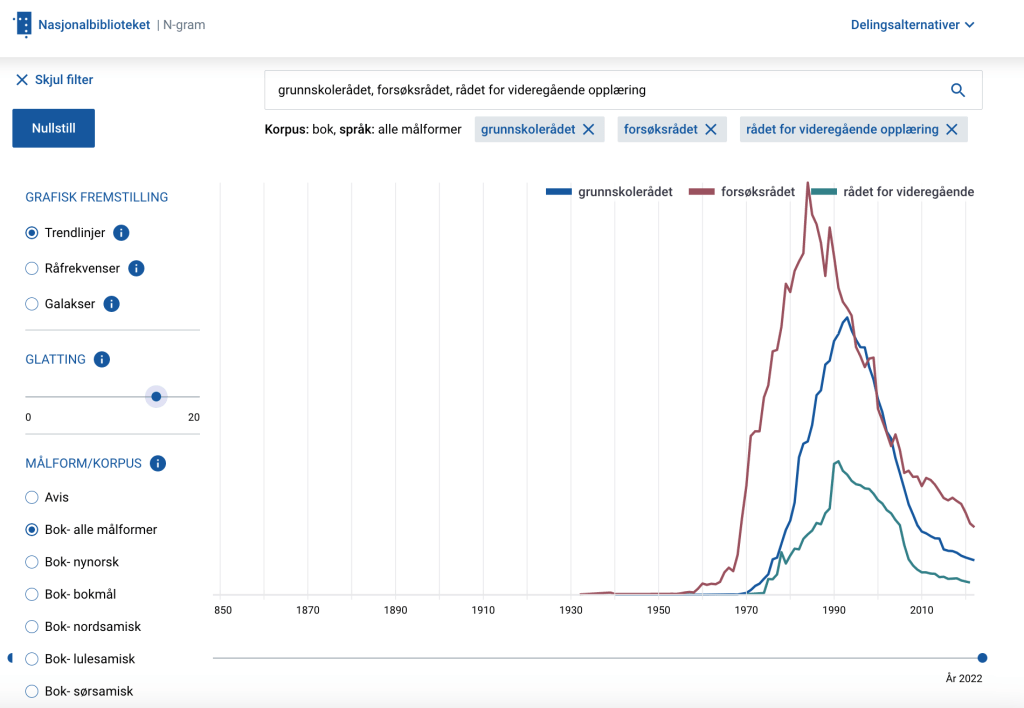Show info for Råfrekvenser option
Viewport: 1024px width, 708px height.
pyautogui.click(x=137, y=268)
